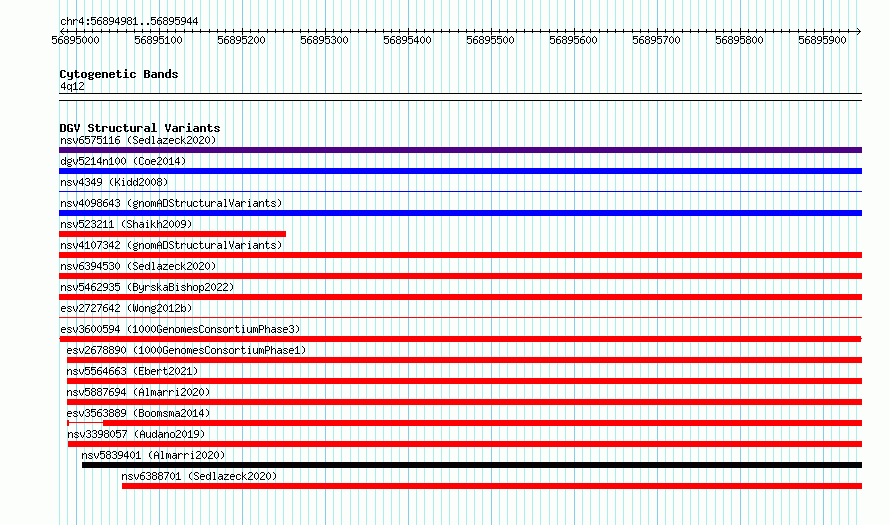Select the 4q12 band label

[x=72, y=86]
